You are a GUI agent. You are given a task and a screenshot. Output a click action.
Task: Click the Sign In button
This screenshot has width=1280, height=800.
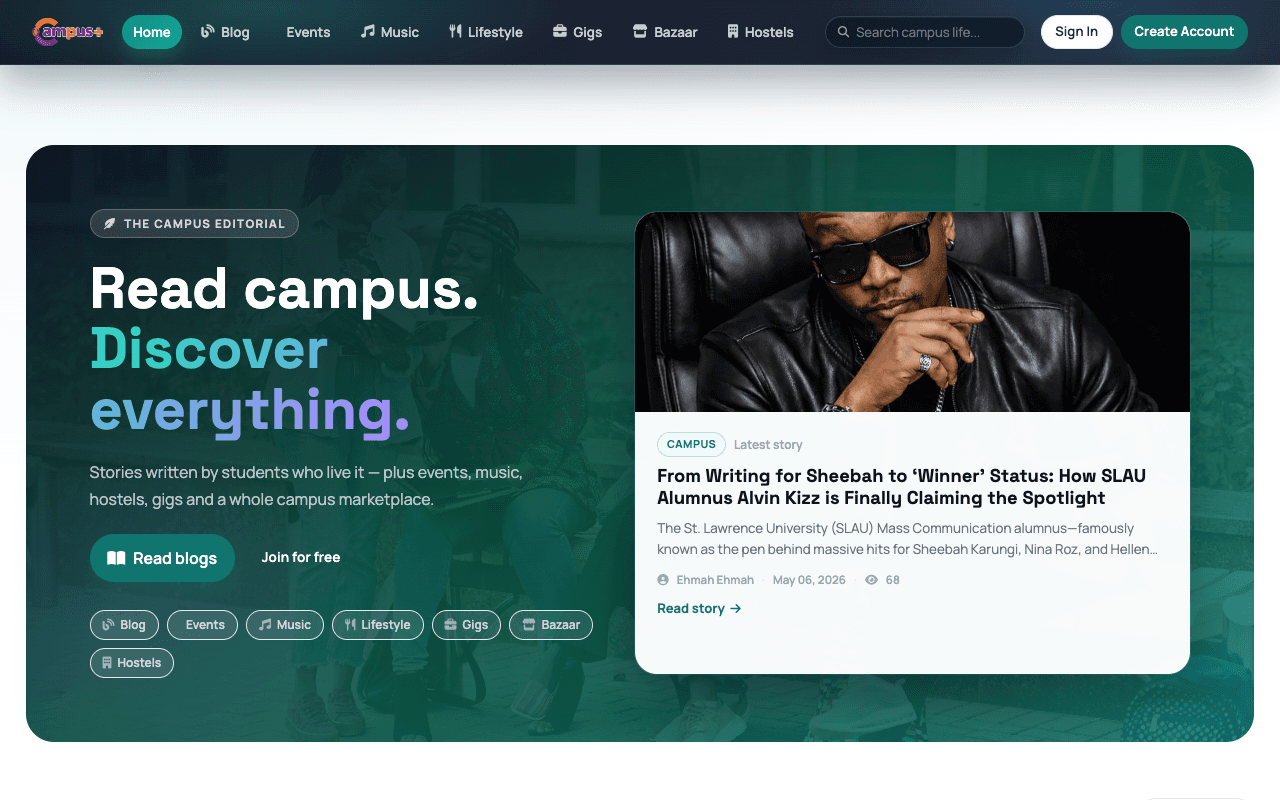click(1077, 32)
